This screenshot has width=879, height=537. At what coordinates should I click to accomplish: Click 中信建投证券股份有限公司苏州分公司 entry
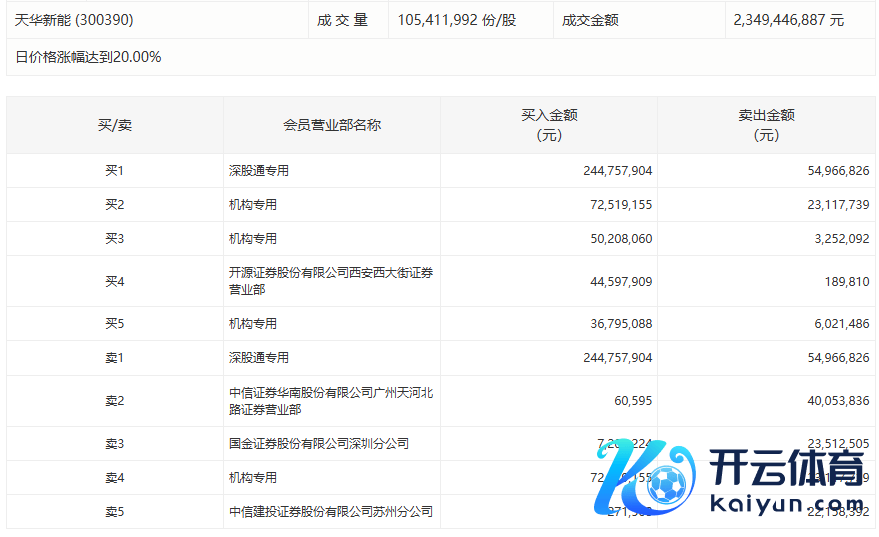(x=330, y=512)
